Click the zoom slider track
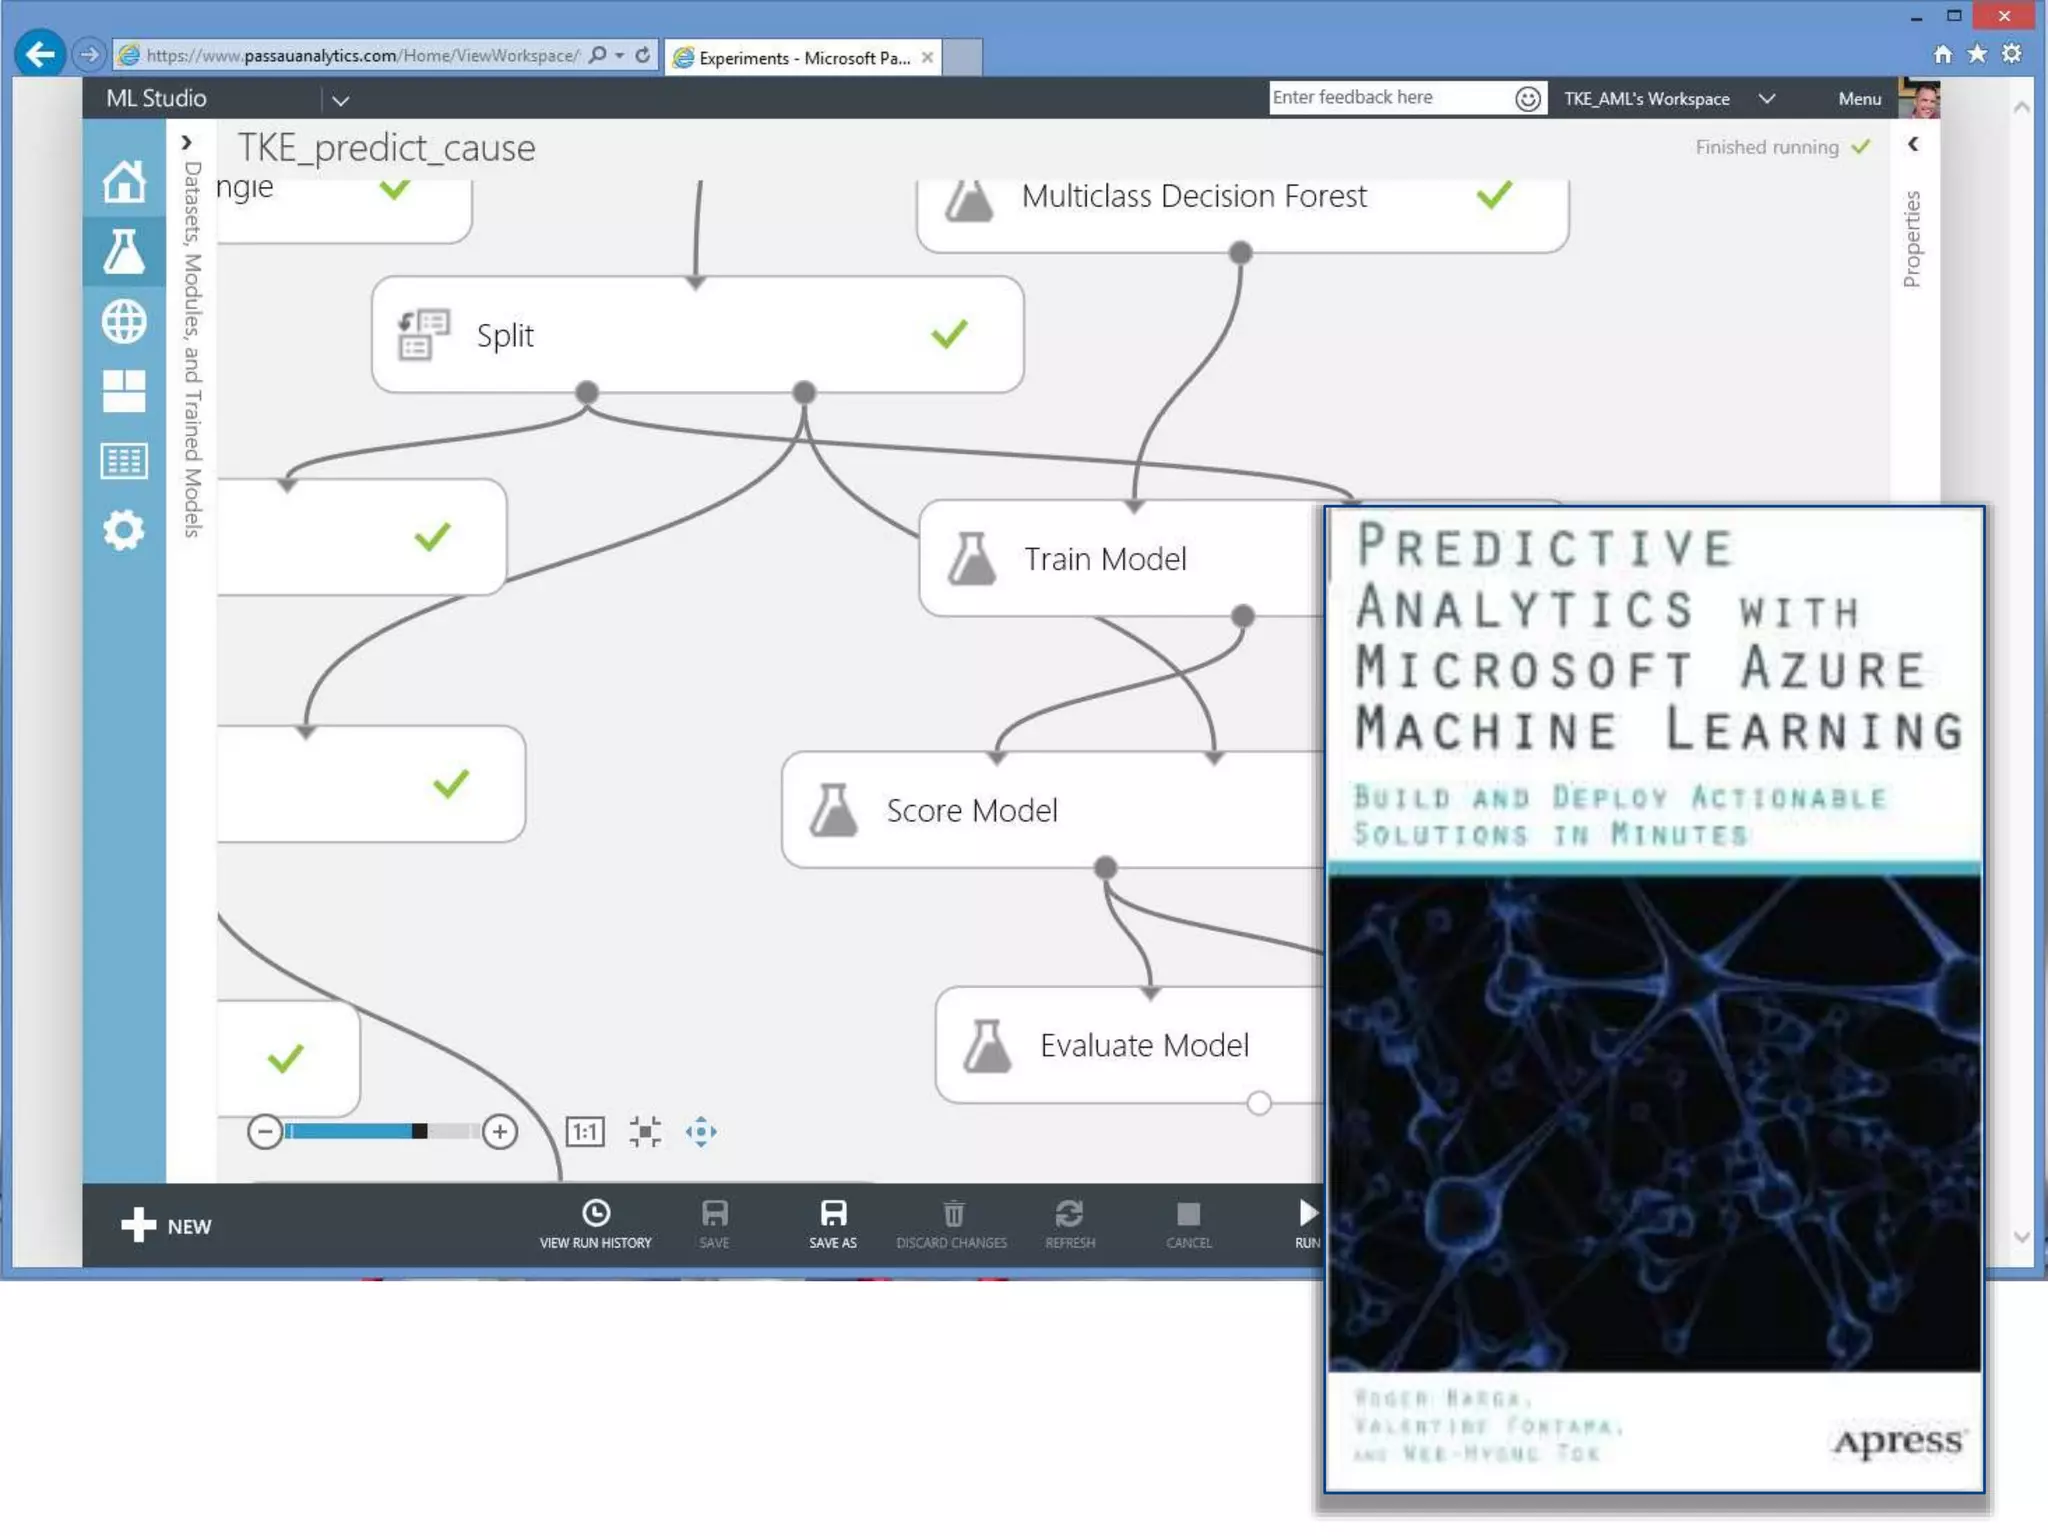This screenshot has width=2048, height=1536. tap(380, 1132)
